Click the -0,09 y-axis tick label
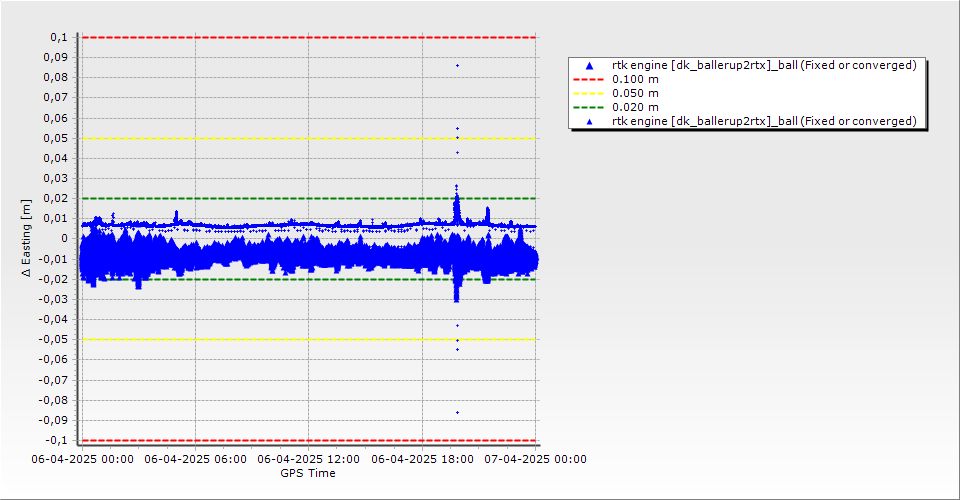The image size is (960, 500). coord(53,420)
